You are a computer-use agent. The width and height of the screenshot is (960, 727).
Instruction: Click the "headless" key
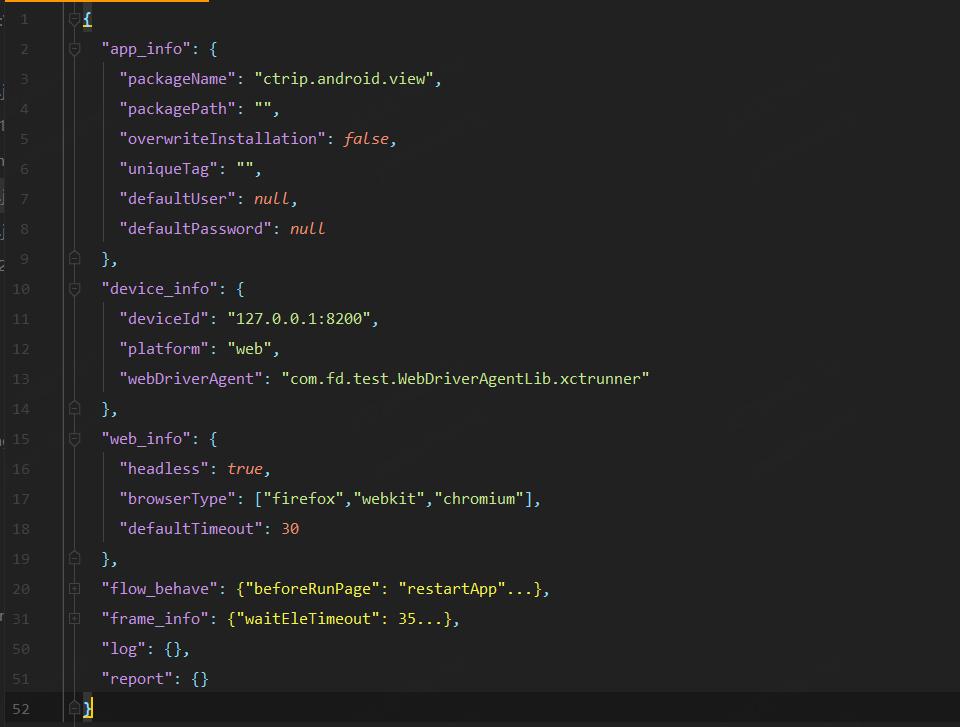coord(164,469)
